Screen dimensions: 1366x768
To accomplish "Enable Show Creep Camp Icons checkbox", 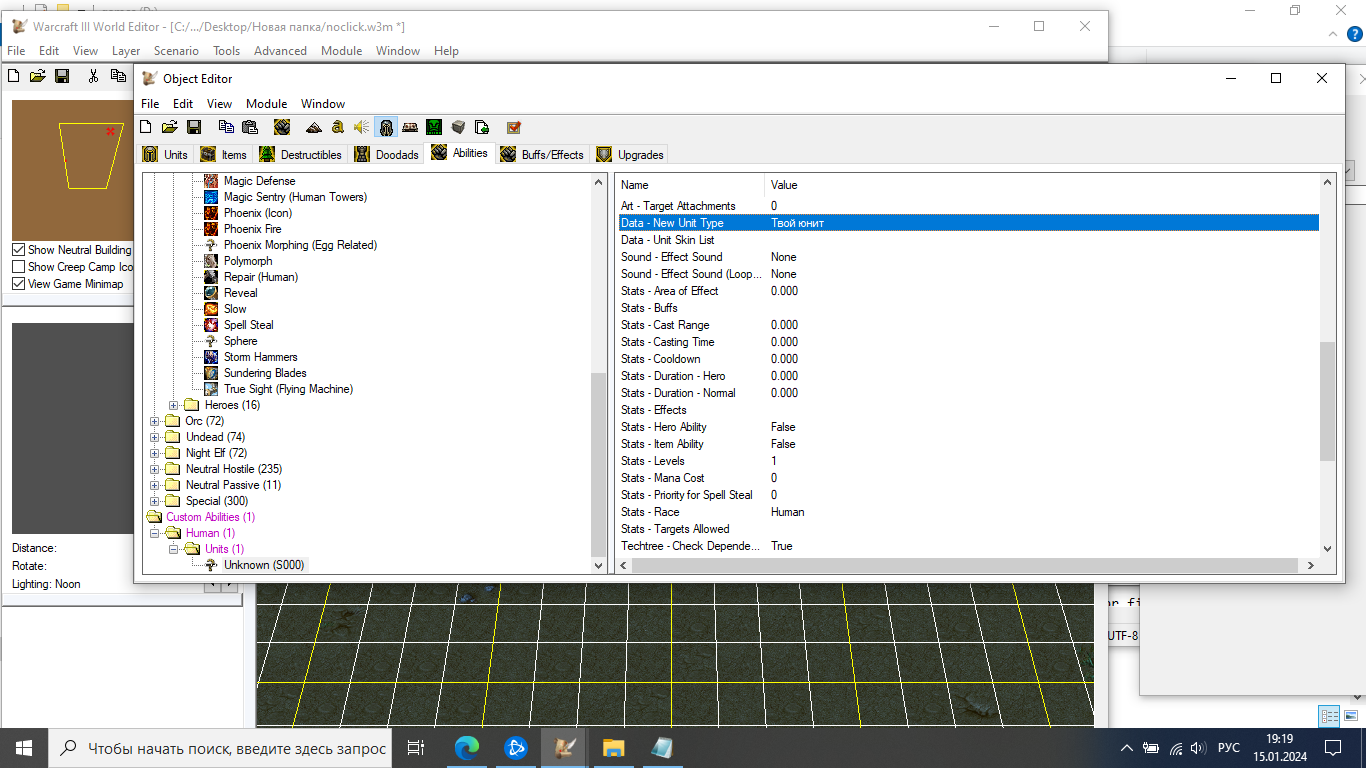I will pos(19,267).
